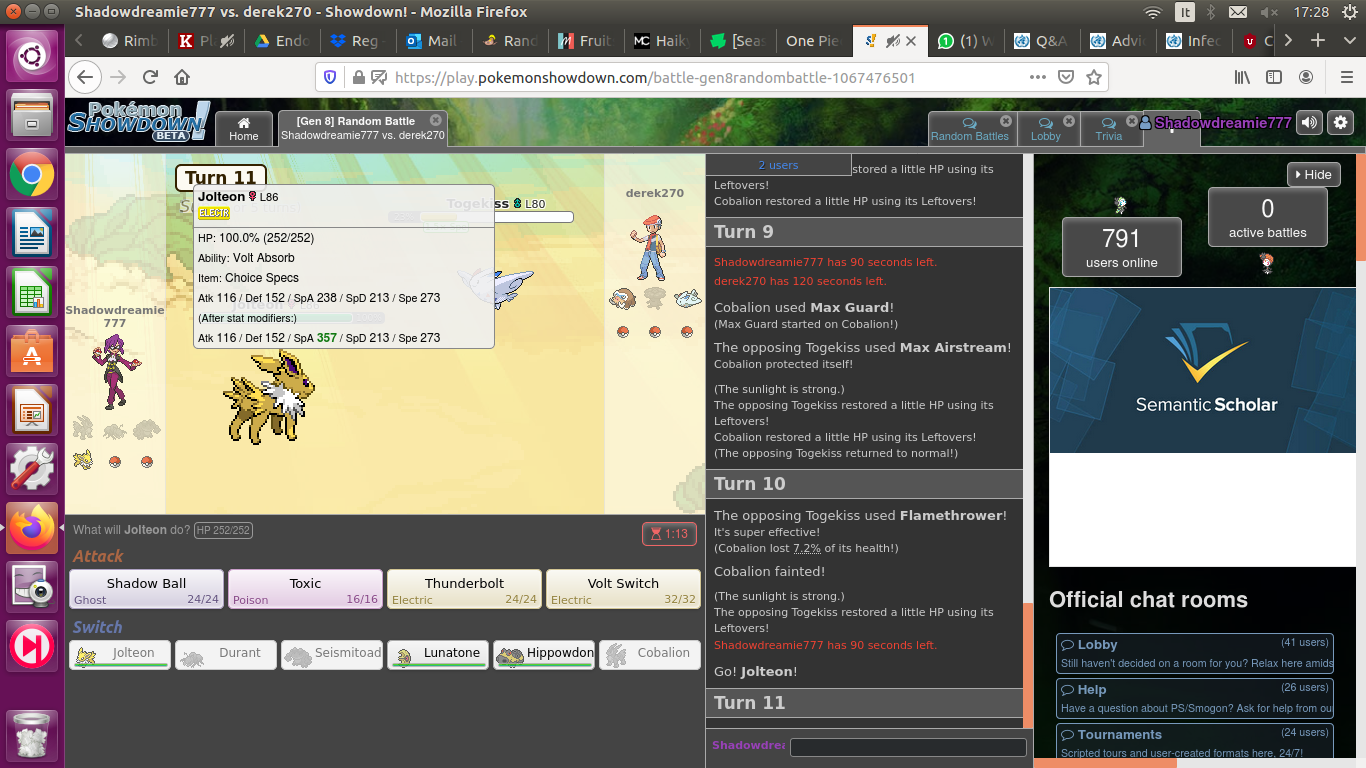Toggle Showdown sound button

pyautogui.click(x=1309, y=122)
